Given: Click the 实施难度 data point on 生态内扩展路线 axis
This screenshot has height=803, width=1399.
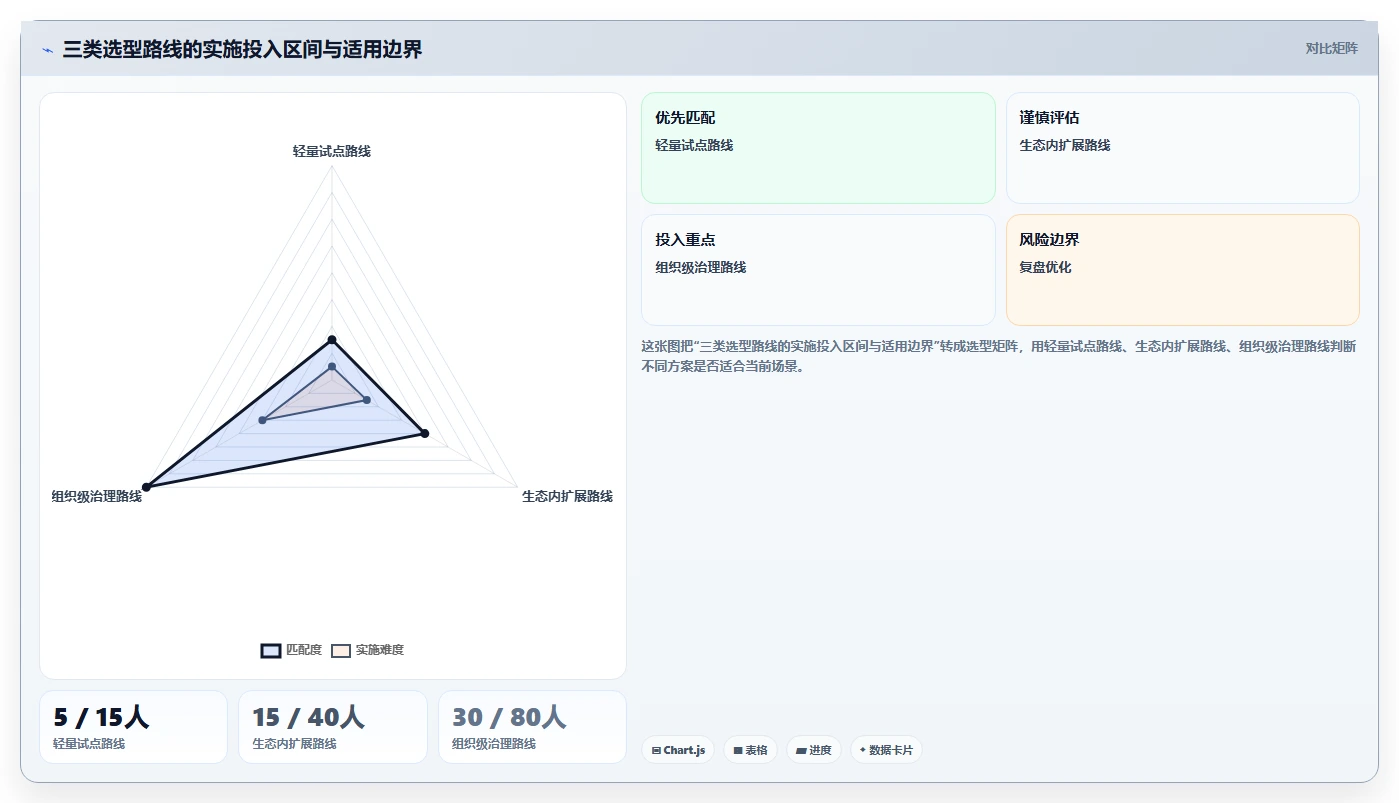Looking at the screenshot, I should pyautogui.click(x=367, y=400).
